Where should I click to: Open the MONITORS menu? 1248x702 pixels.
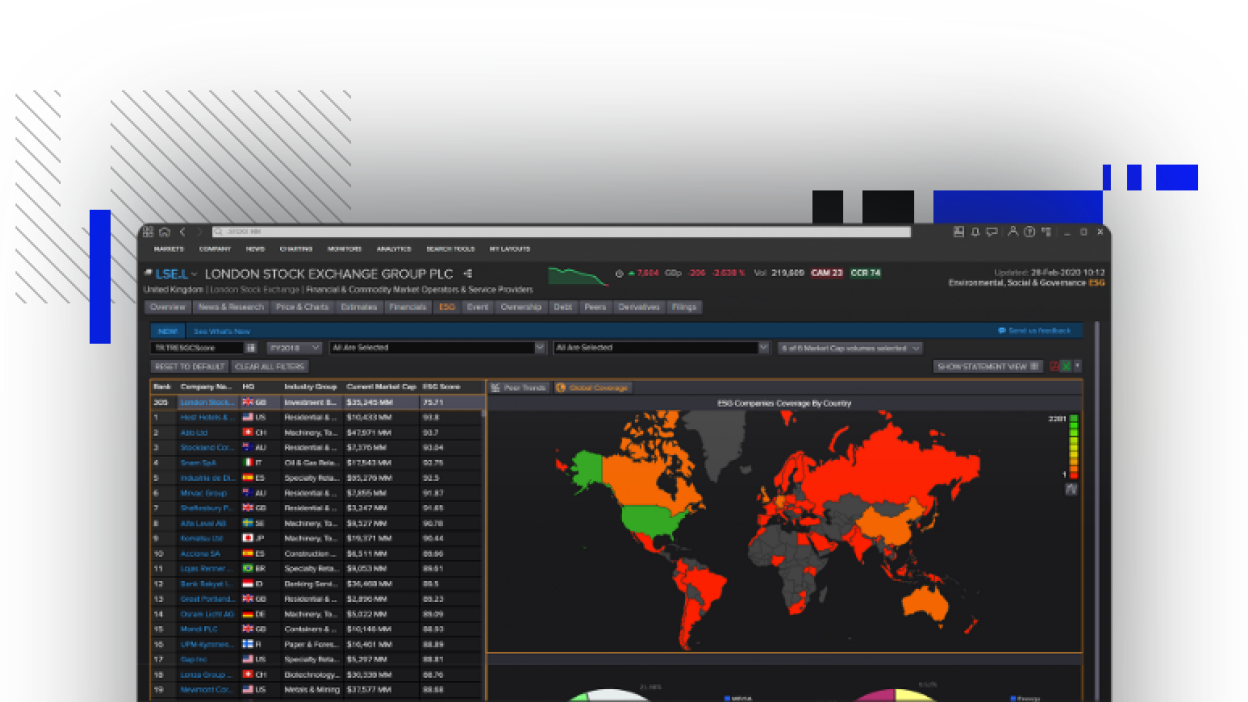point(345,249)
